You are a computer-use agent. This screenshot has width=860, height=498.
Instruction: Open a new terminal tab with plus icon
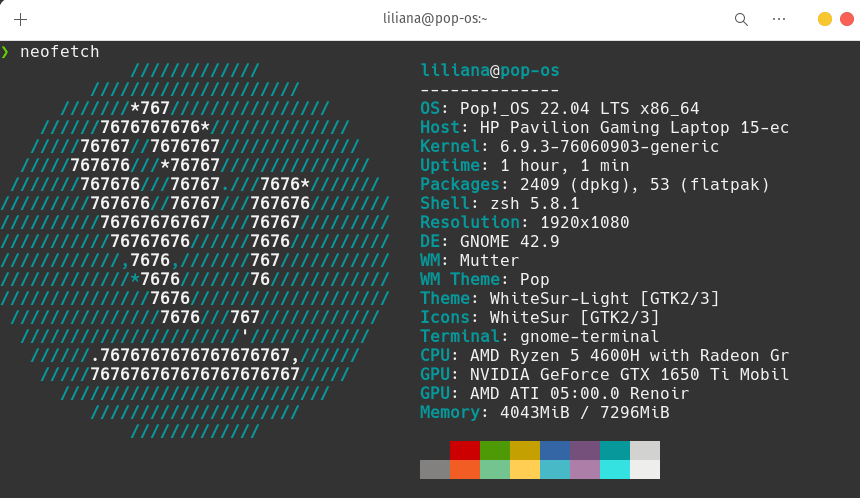tap(20, 20)
